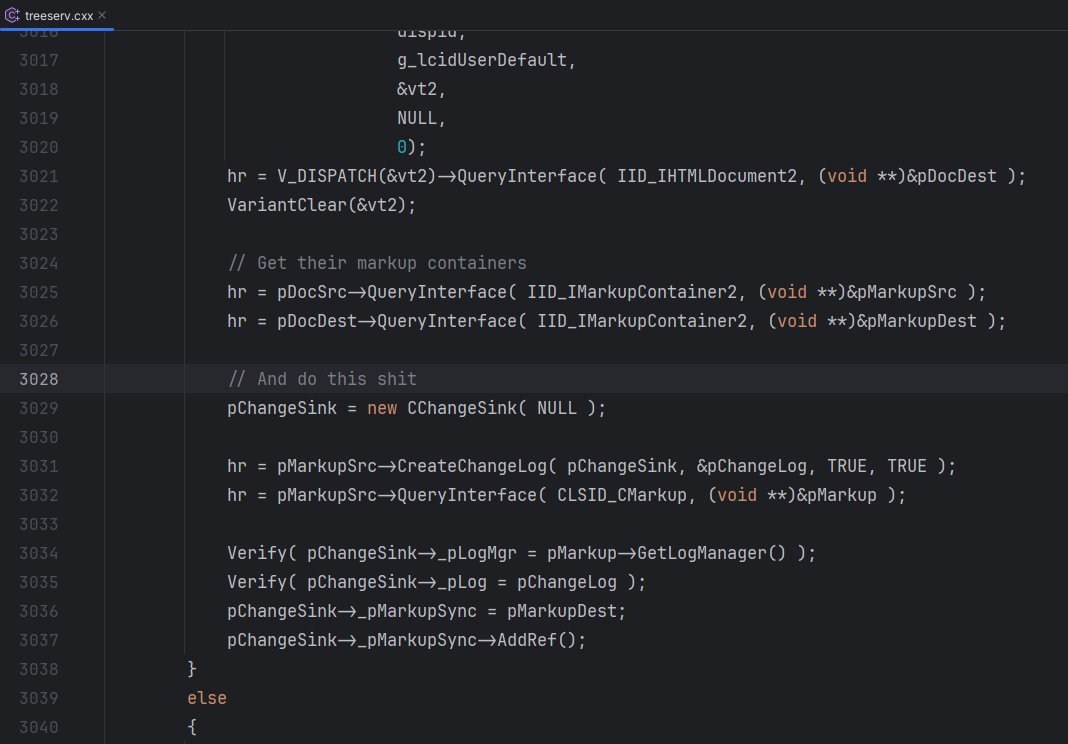The width and height of the screenshot is (1068, 744).
Task: Close the treeserv.cxx tab
Action: (x=101, y=15)
